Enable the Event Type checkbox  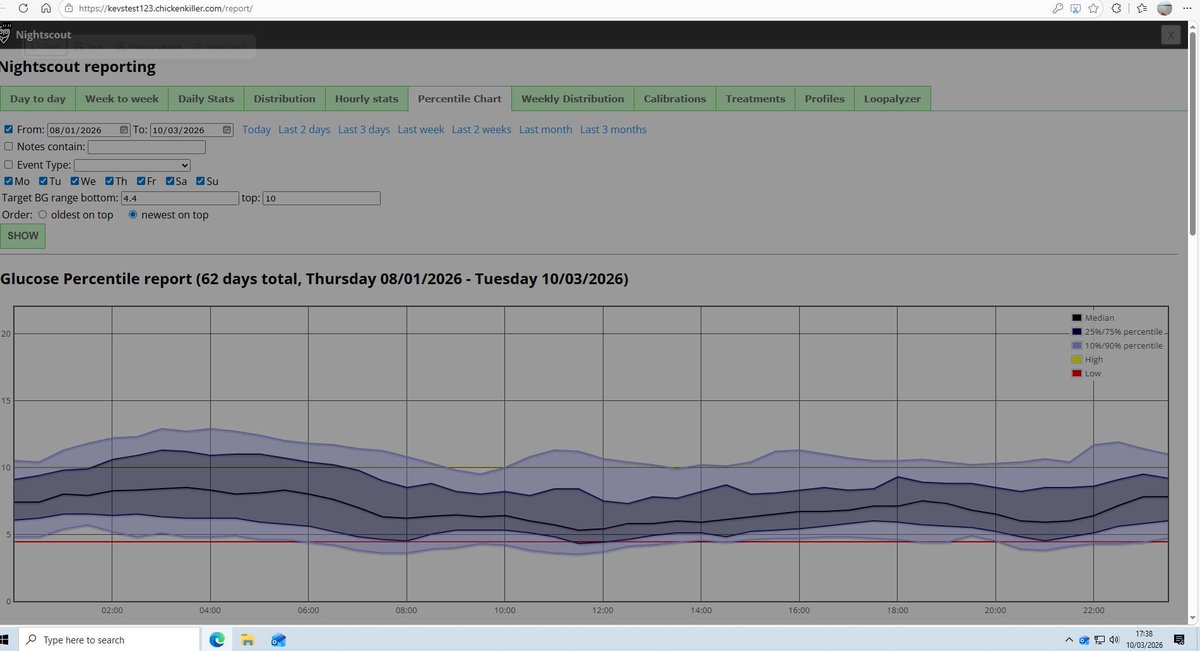click(x=9, y=164)
